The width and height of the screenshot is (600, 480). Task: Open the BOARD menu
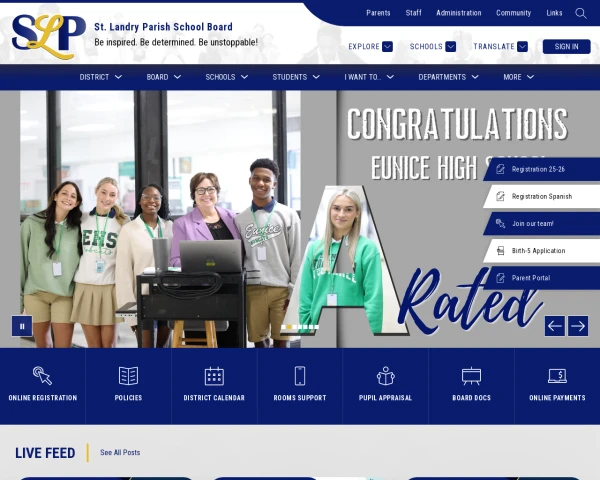(164, 77)
